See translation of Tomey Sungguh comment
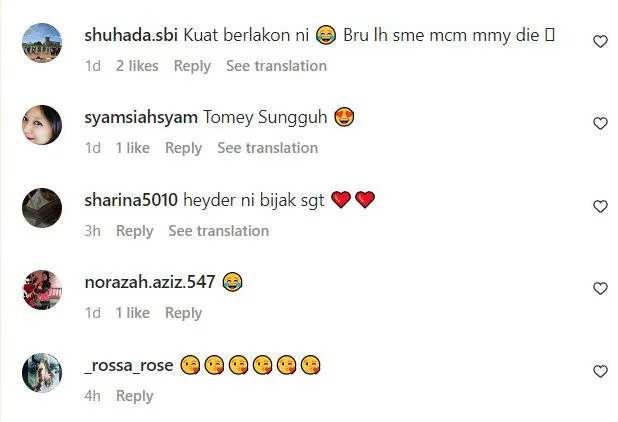Image resolution: width=618 pixels, height=422 pixels. (268, 148)
